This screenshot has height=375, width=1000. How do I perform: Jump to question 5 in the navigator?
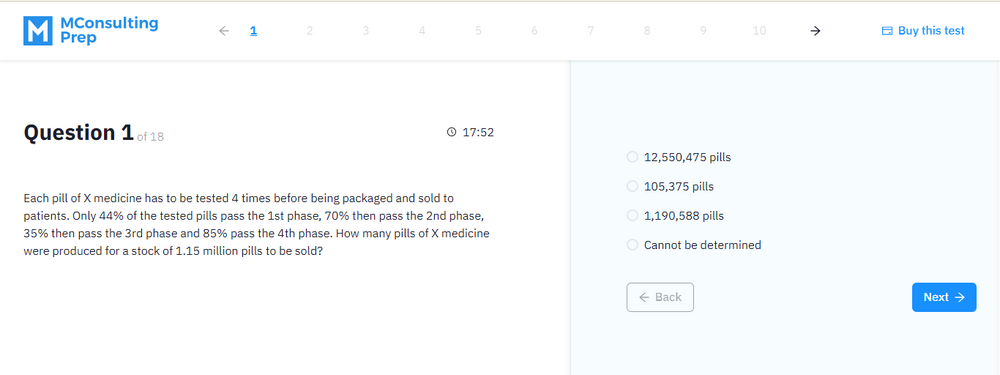point(478,31)
